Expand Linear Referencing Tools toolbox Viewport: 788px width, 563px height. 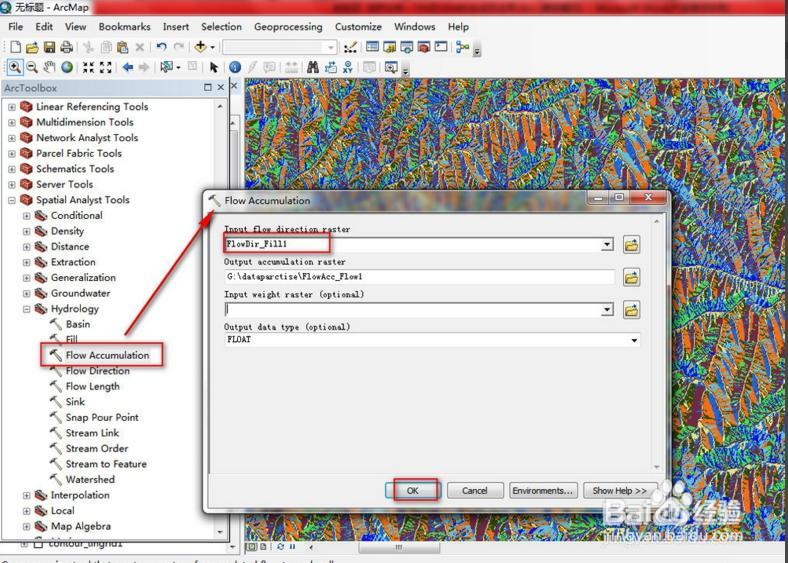coord(12,107)
